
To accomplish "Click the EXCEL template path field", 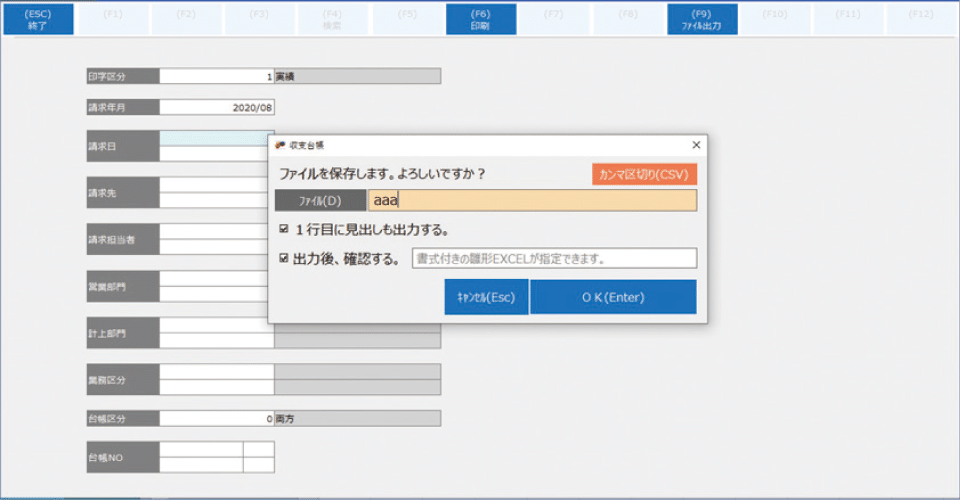I will pos(553,259).
